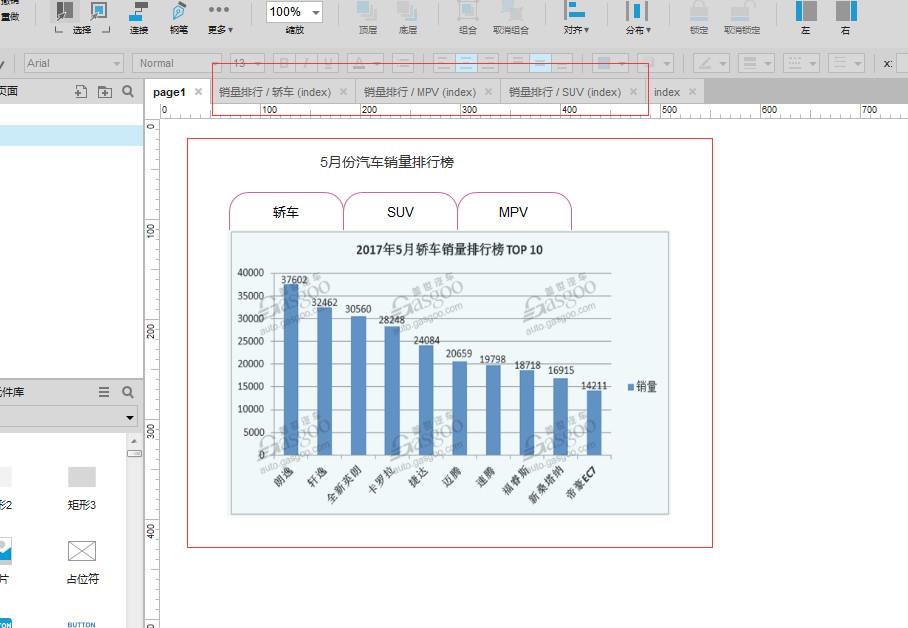Click the widget library search icon
This screenshot has height=628, width=908.
click(x=128, y=392)
